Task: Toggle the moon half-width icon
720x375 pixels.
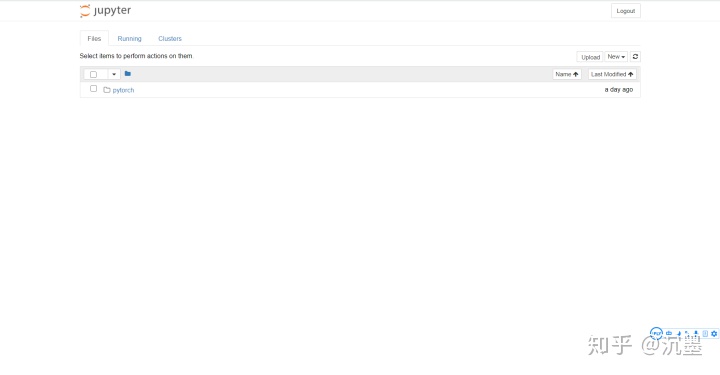Action: point(680,334)
